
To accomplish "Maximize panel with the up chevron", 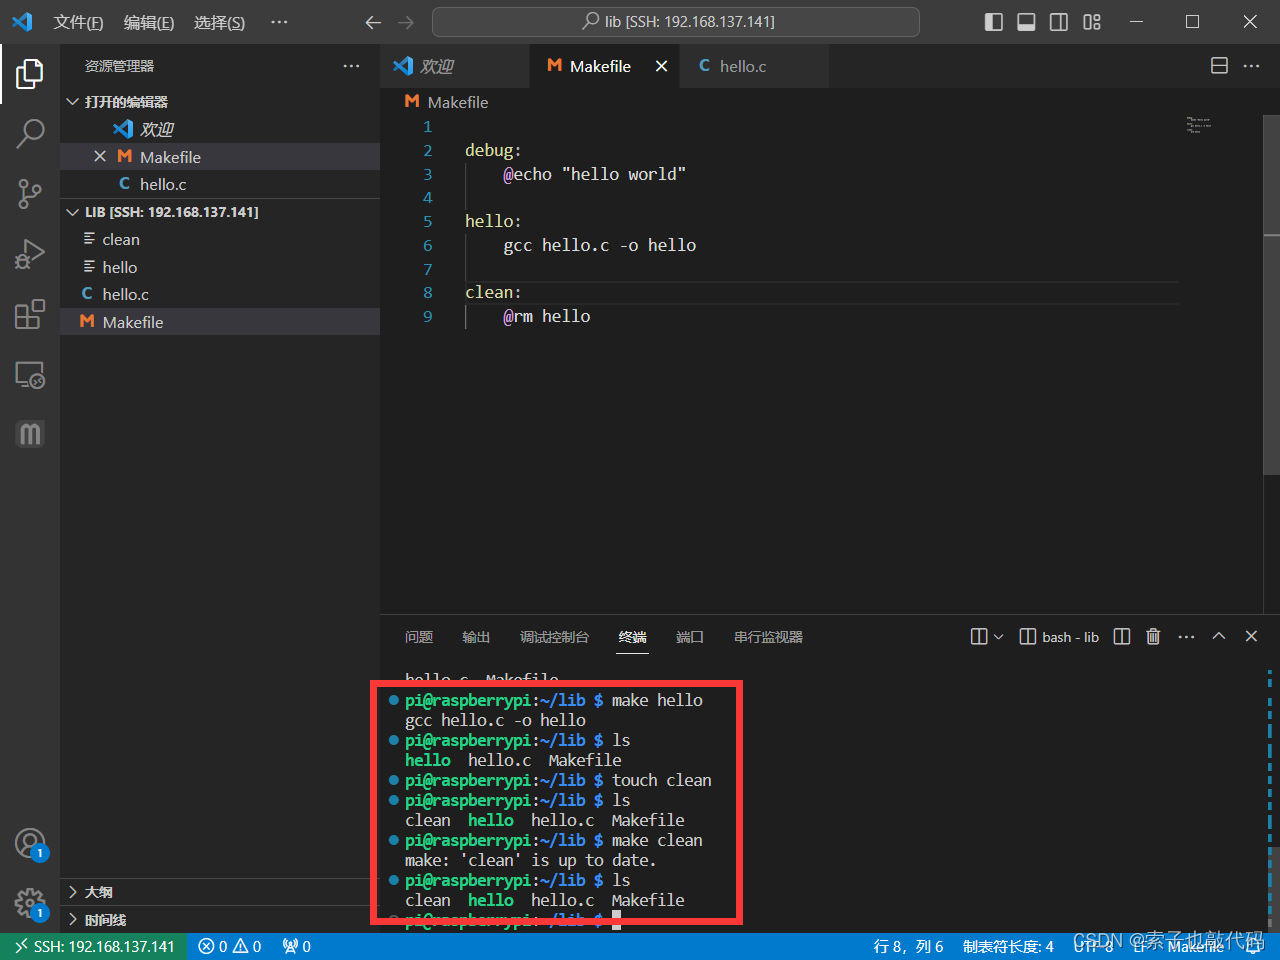I will click(1219, 636).
